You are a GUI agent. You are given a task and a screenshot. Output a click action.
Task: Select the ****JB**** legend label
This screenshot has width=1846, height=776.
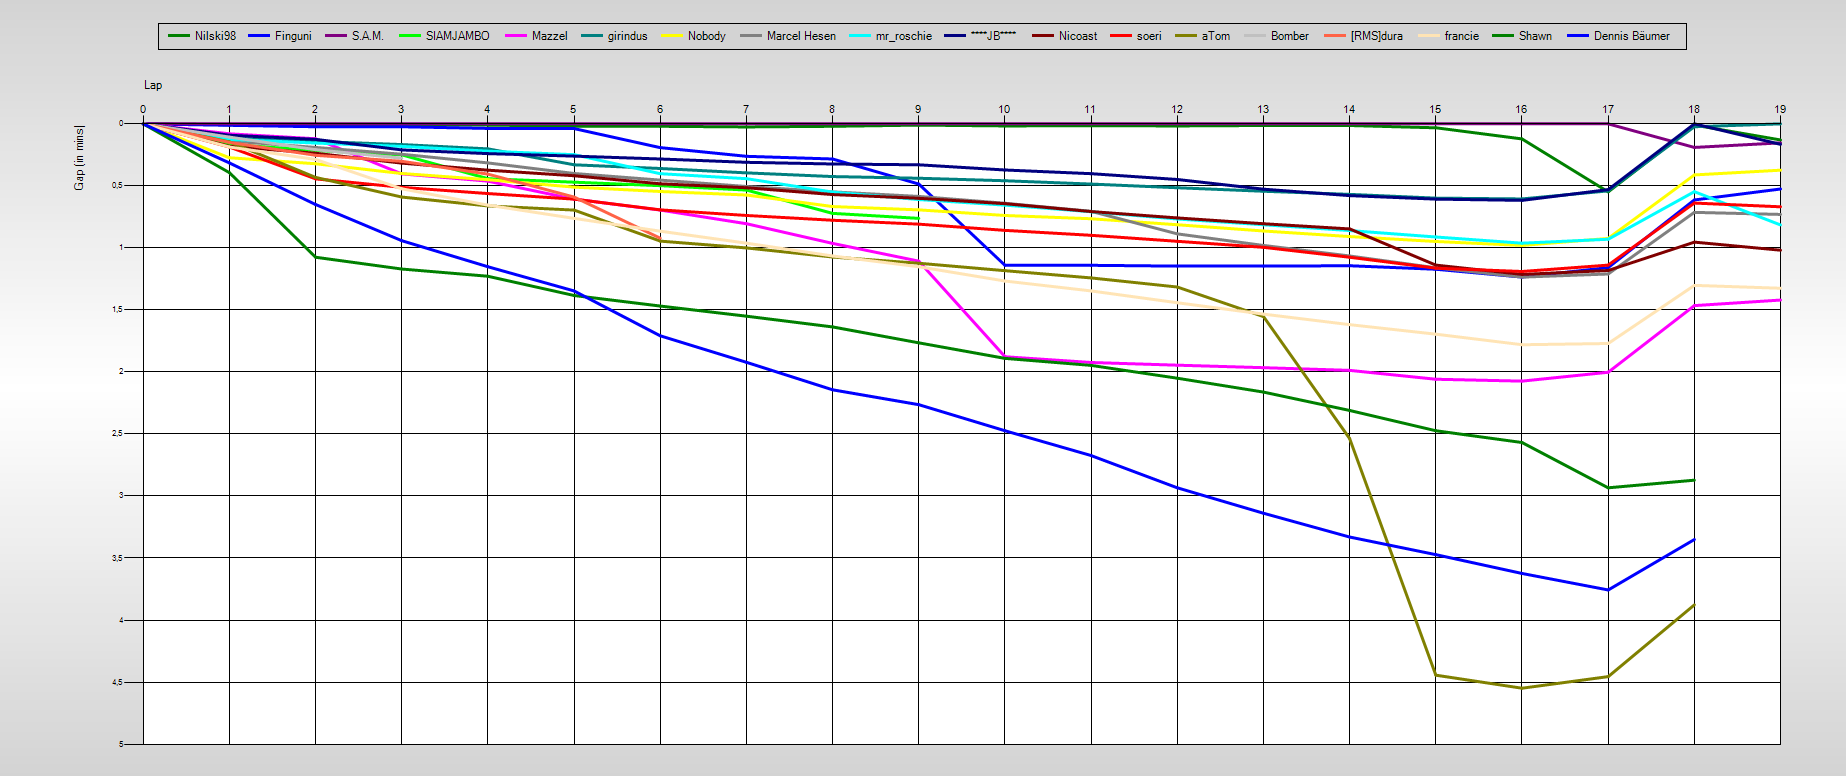click(x=993, y=36)
